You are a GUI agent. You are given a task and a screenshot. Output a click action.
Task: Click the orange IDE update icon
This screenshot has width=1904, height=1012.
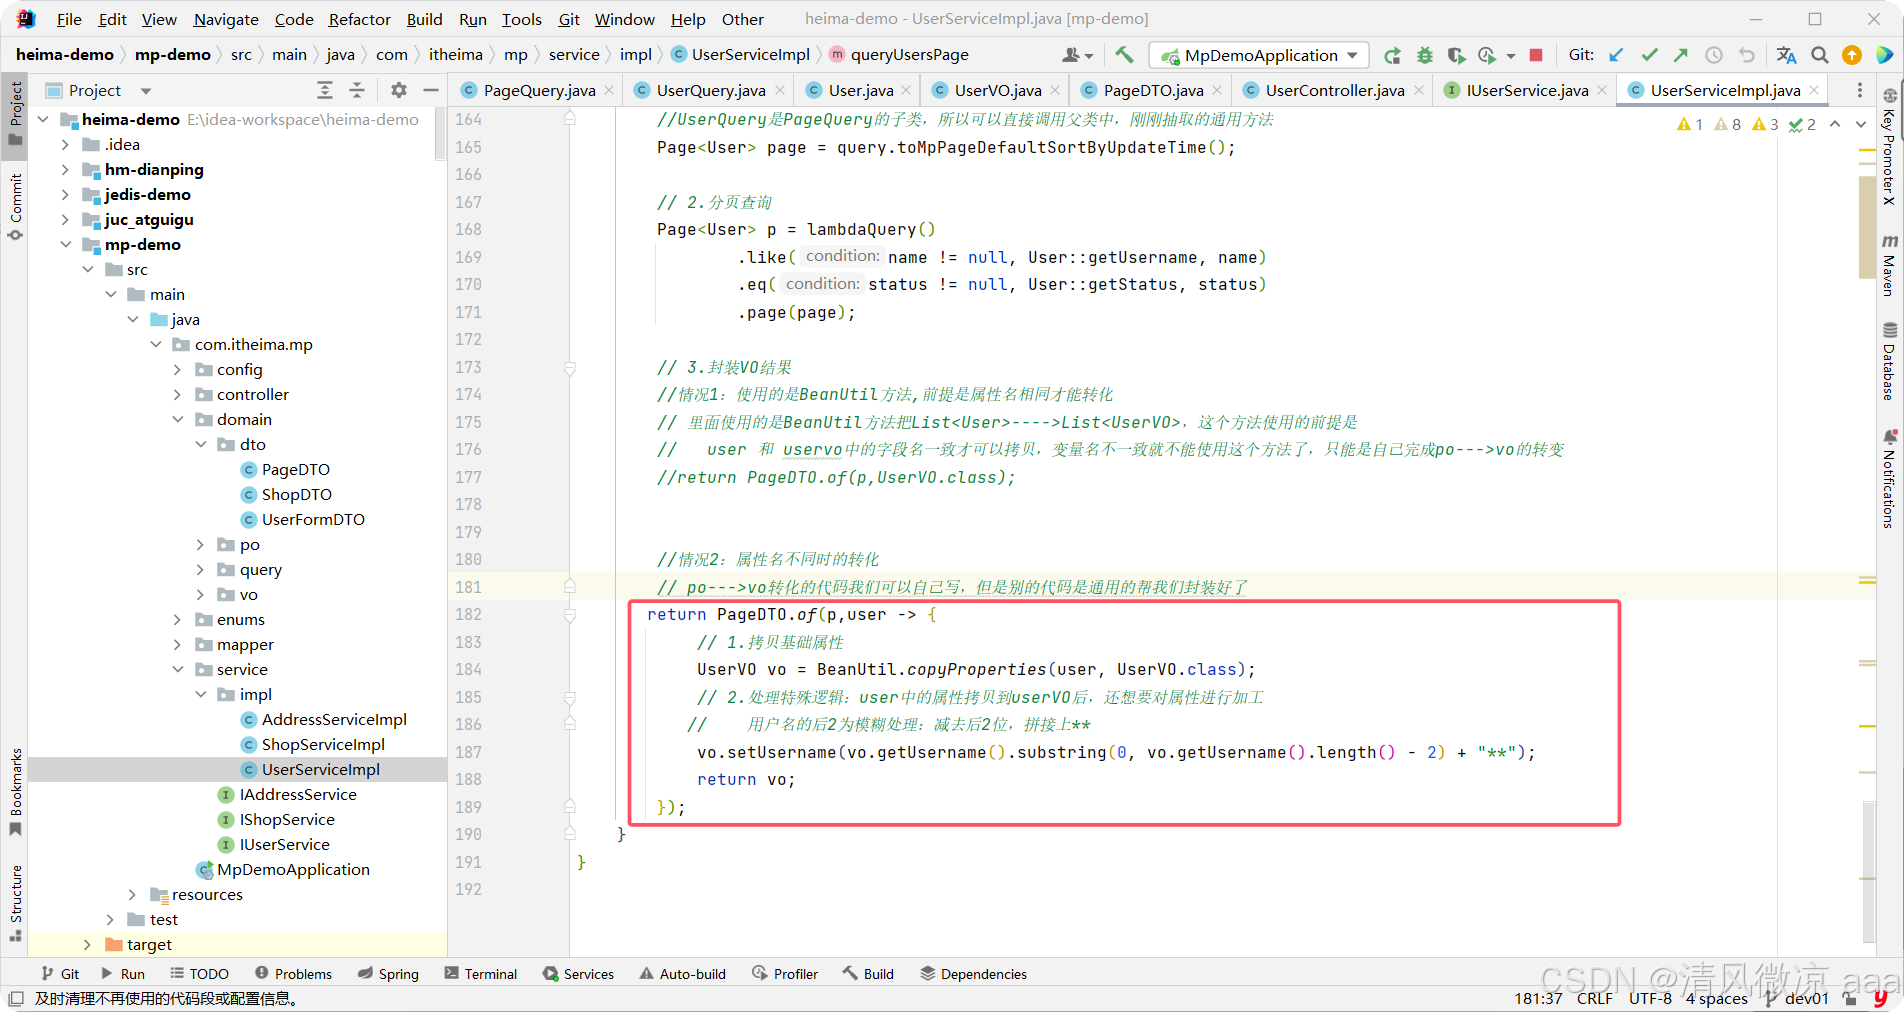pos(1852,55)
